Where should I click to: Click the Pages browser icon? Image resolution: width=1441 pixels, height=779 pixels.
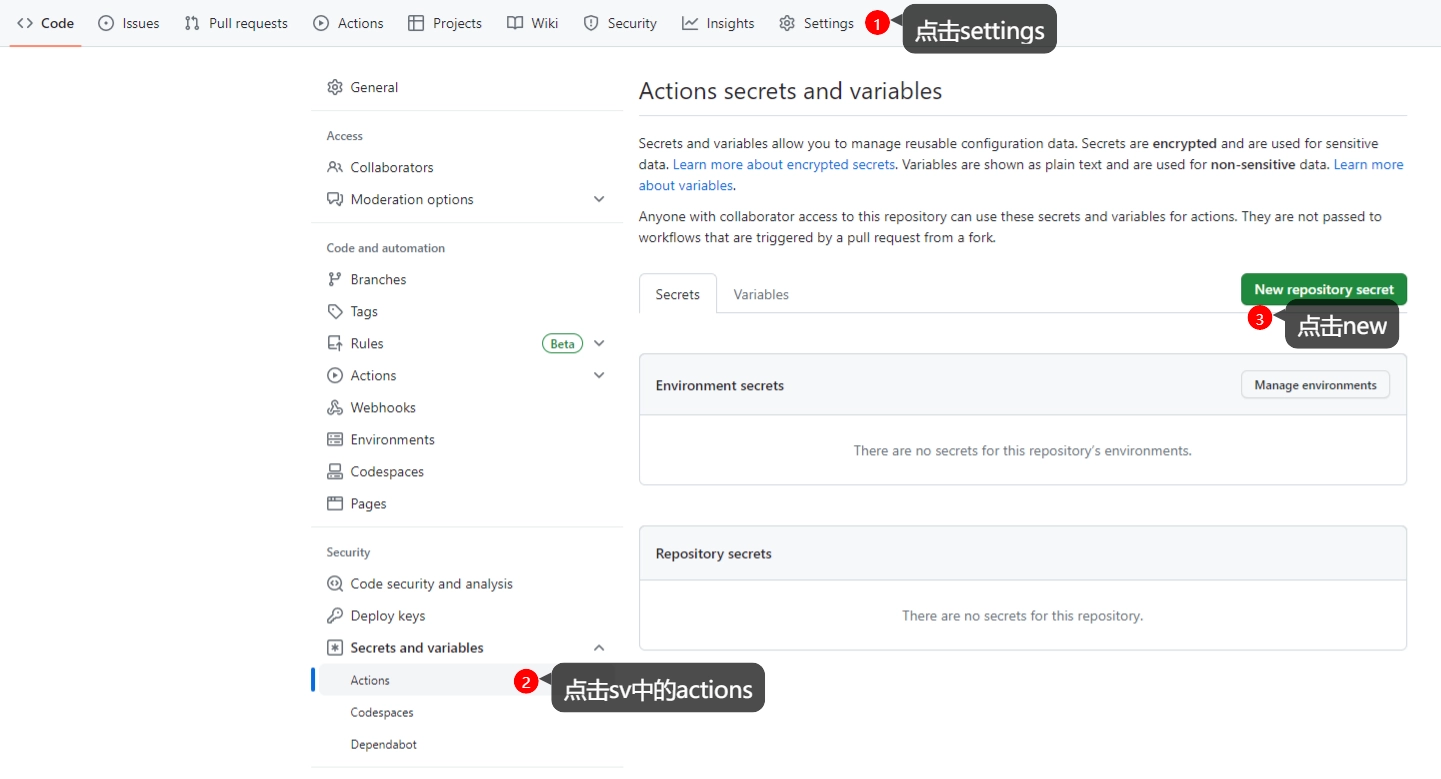pos(335,503)
